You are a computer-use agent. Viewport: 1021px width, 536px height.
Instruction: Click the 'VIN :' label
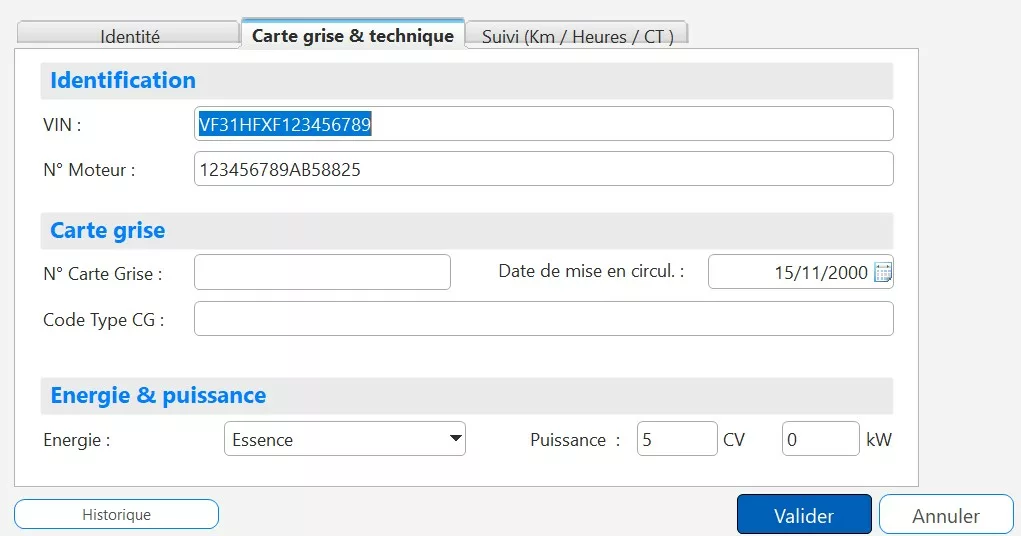point(63,124)
